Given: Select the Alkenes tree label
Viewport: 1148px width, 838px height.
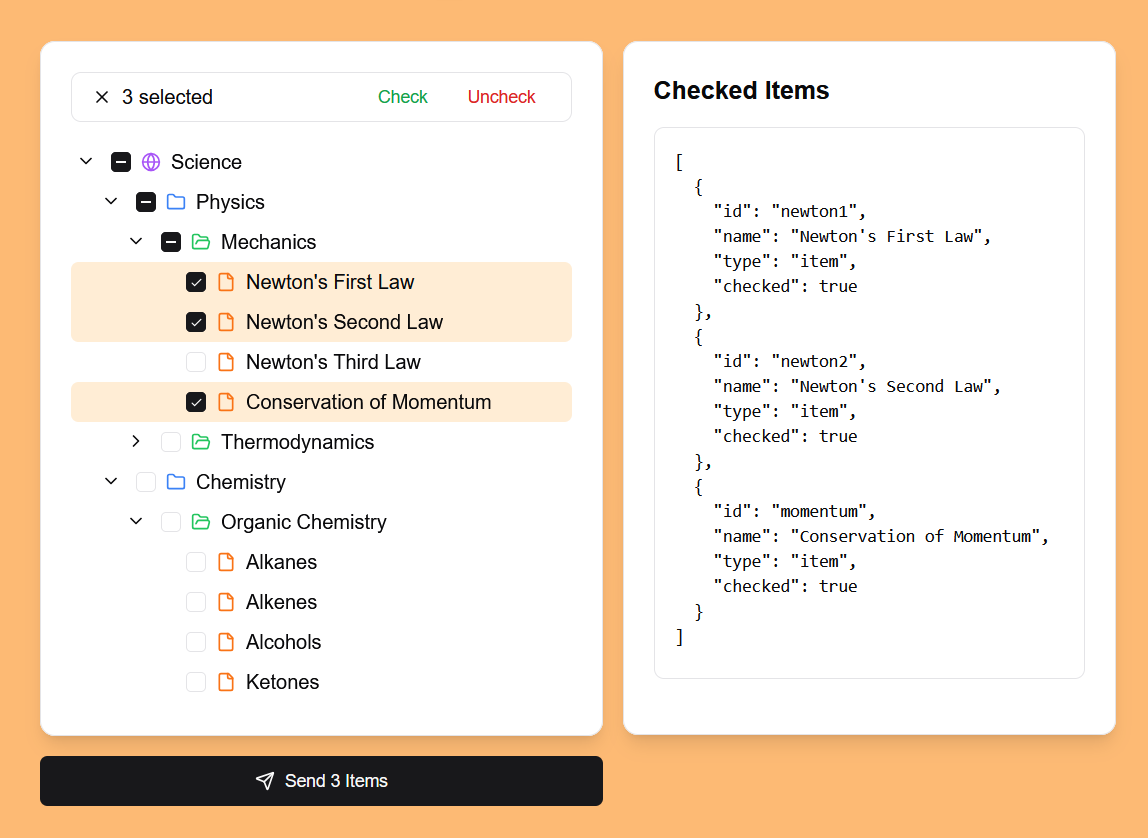Looking at the screenshot, I should pos(281,602).
